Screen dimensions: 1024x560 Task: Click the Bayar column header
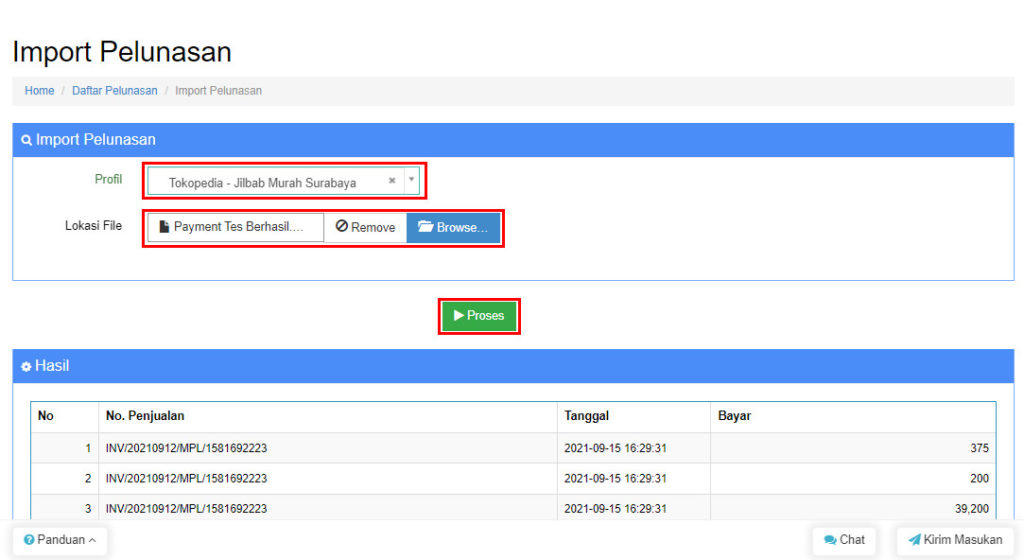(734, 416)
